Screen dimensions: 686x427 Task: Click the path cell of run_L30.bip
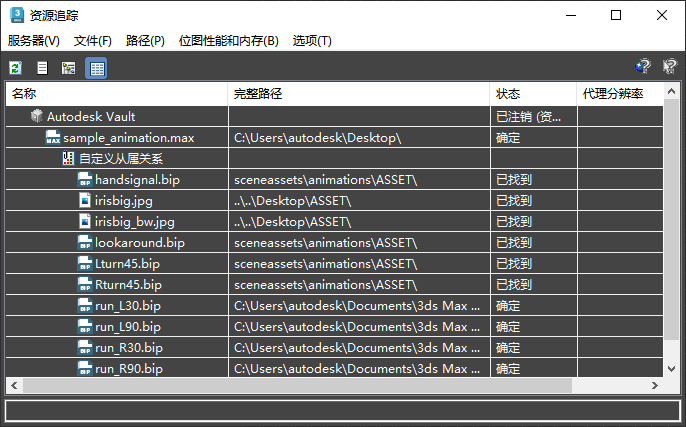[x=359, y=305]
